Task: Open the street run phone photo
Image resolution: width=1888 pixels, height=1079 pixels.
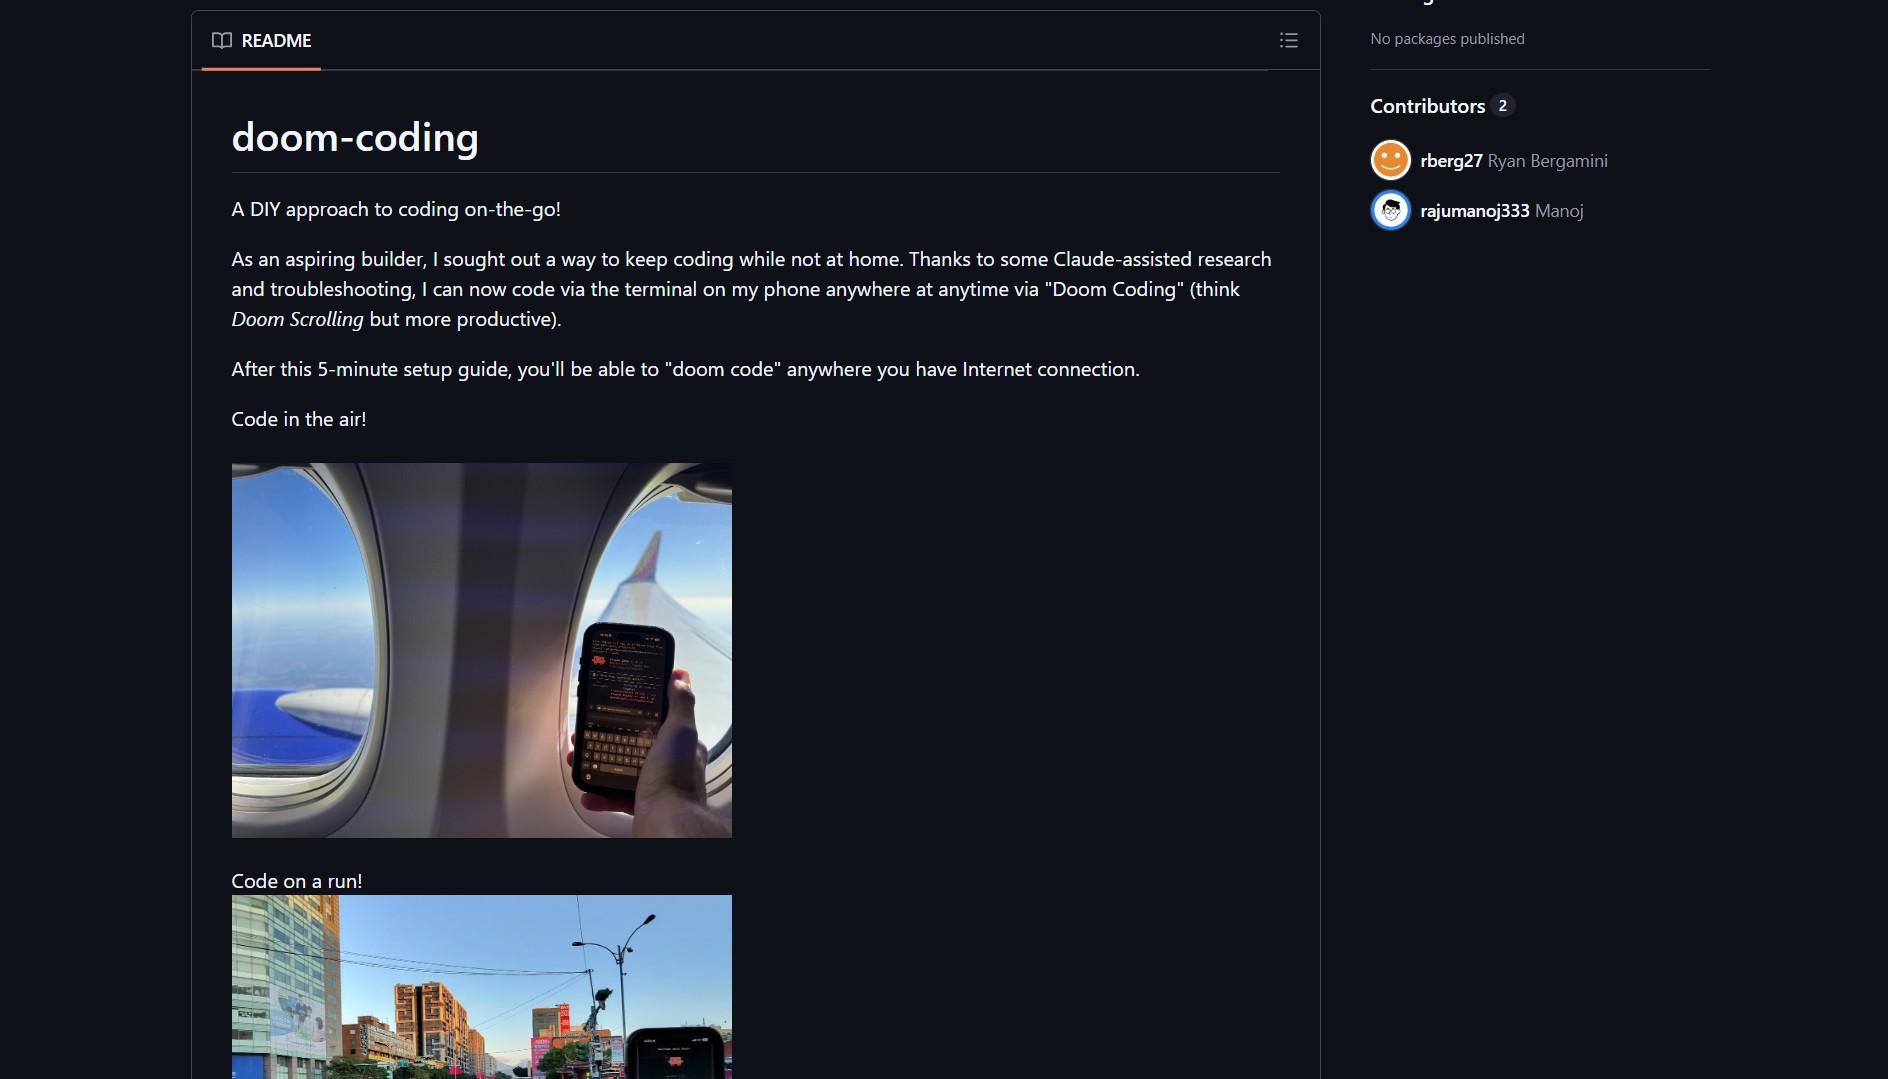Action: click(482, 987)
